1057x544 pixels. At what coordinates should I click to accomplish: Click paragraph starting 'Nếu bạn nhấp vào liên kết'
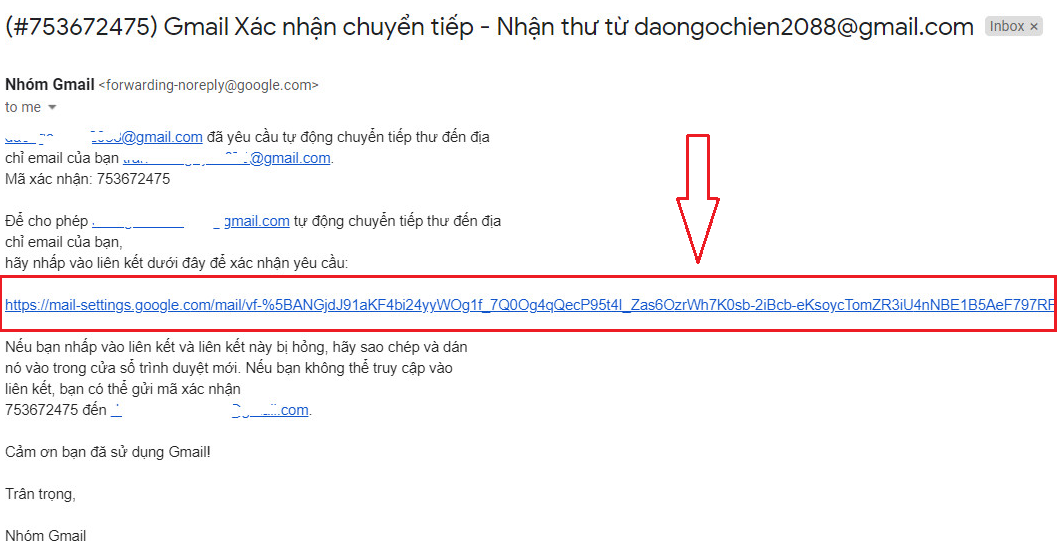point(236,347)
